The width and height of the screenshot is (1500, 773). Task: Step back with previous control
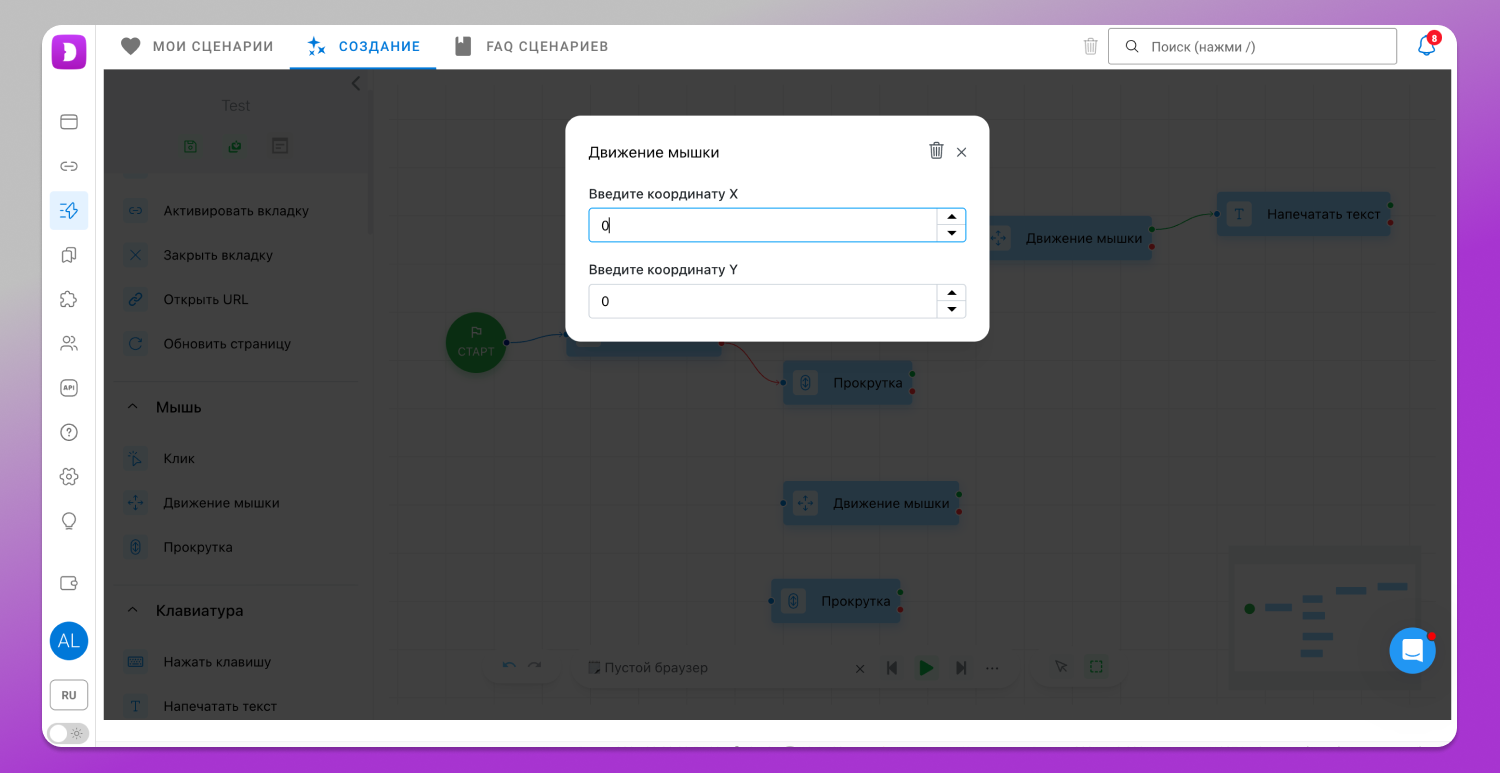(x=892, y=668)
